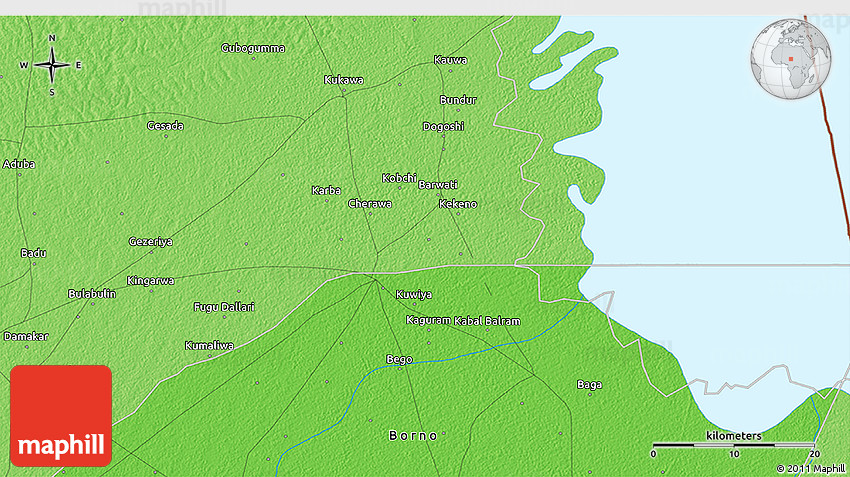Select the Bego town label
The height and width of the screenshot is (477, 850).
coord(400,359)
